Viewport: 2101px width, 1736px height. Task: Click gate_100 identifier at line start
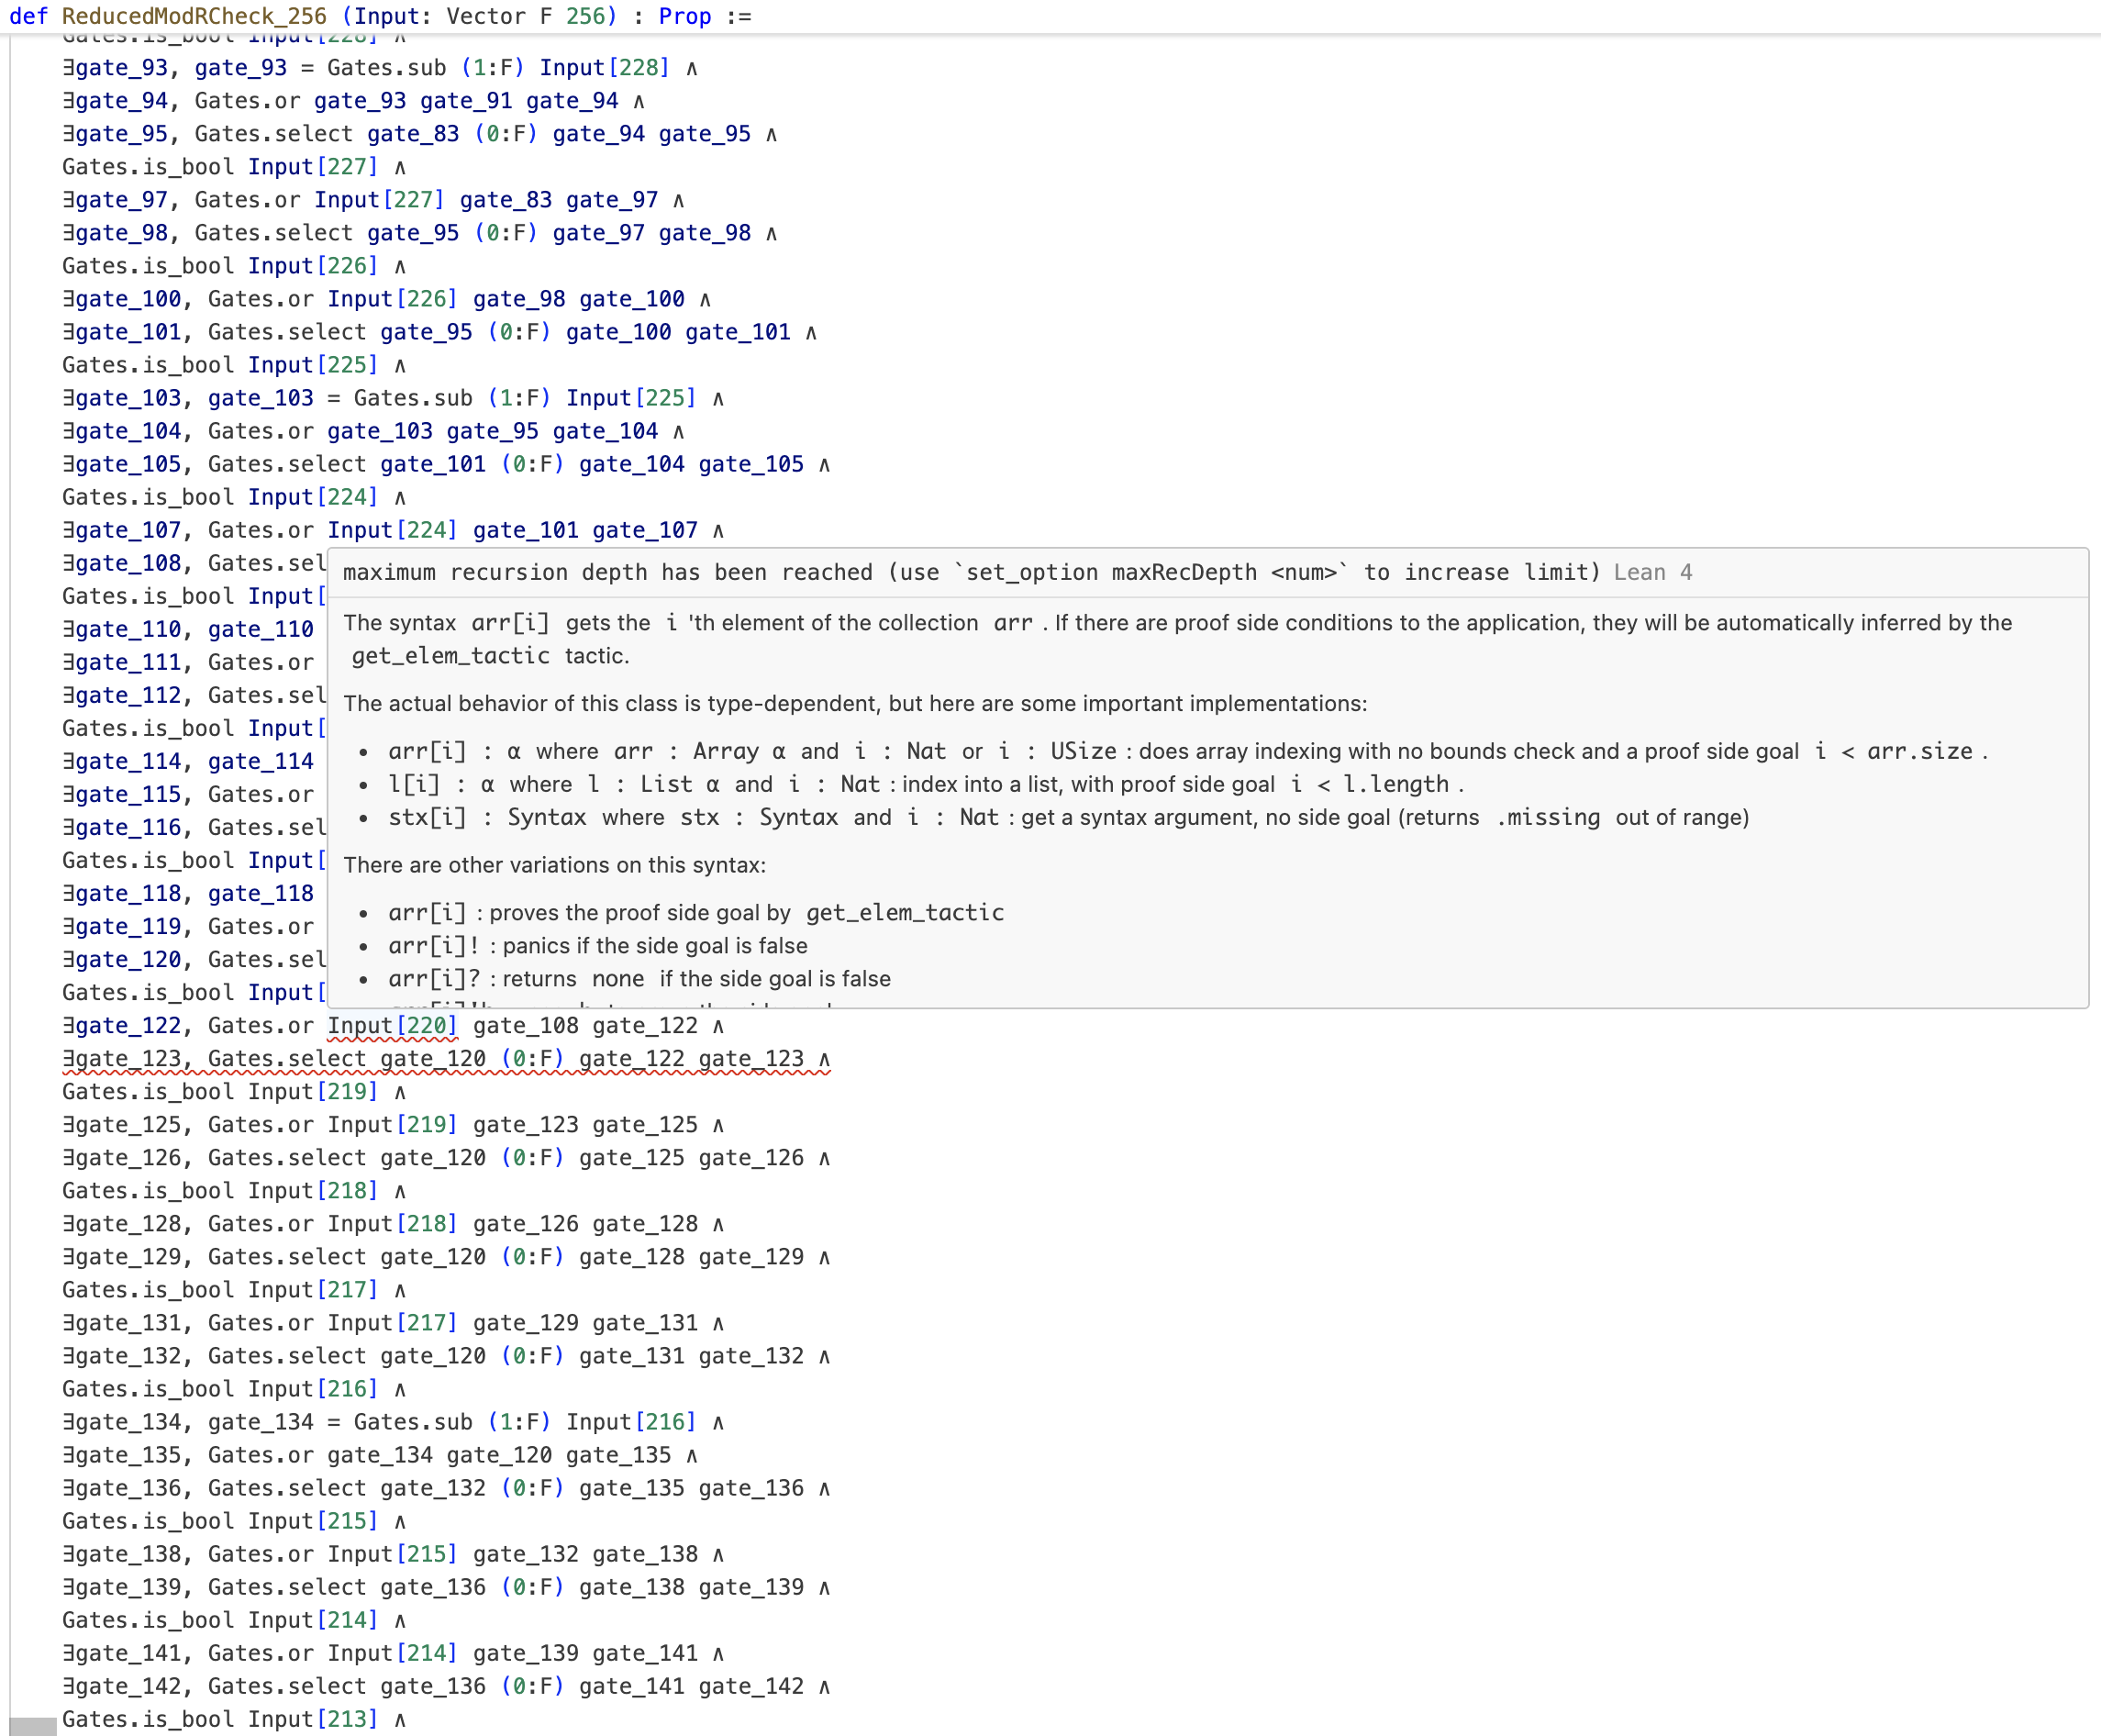(x=128, y=299)
